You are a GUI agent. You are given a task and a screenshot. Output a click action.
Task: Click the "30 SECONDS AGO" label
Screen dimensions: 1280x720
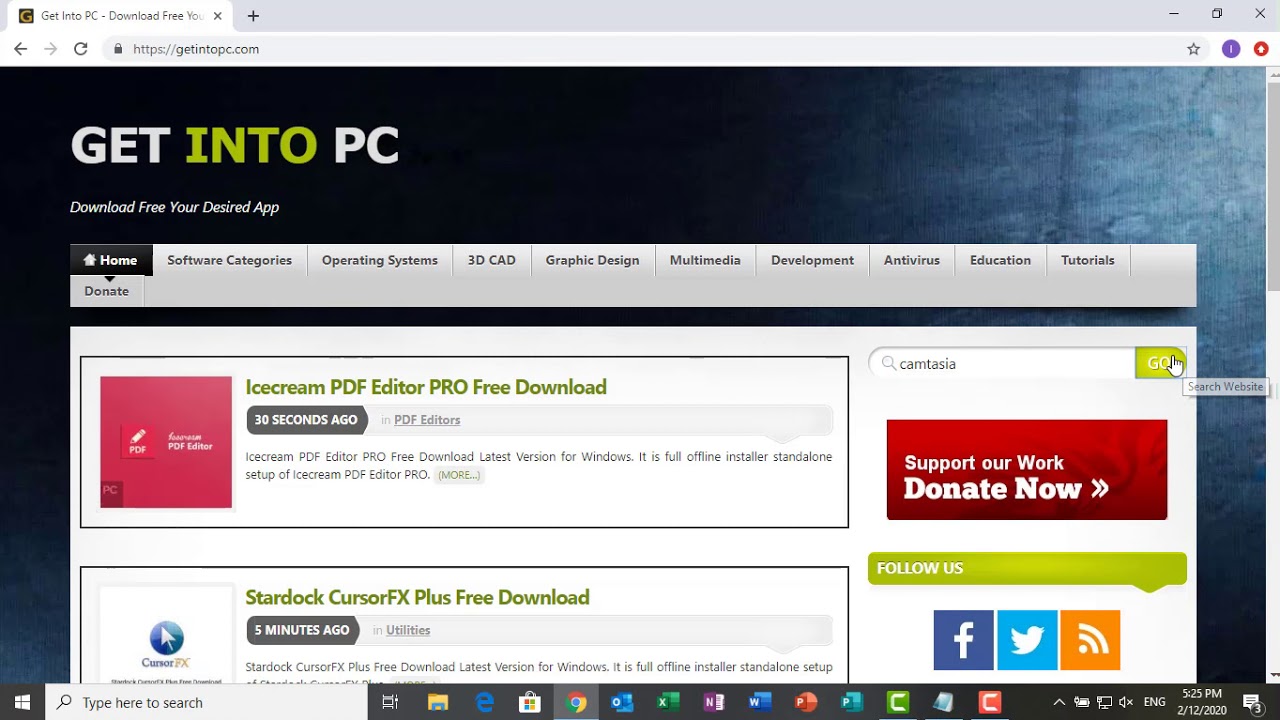tap(306, 420)
